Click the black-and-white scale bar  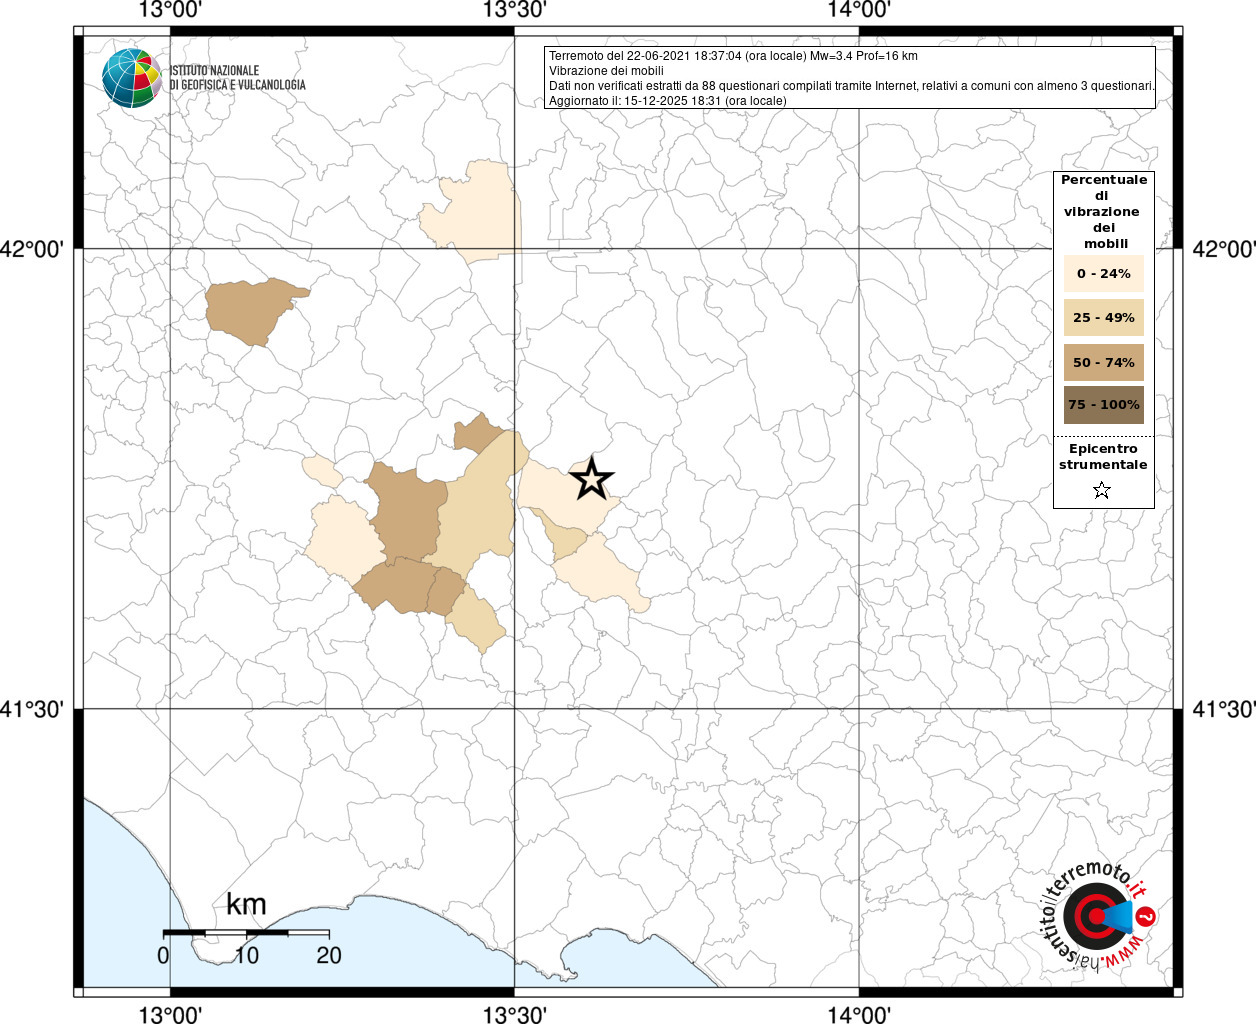[x=246, y=932]
